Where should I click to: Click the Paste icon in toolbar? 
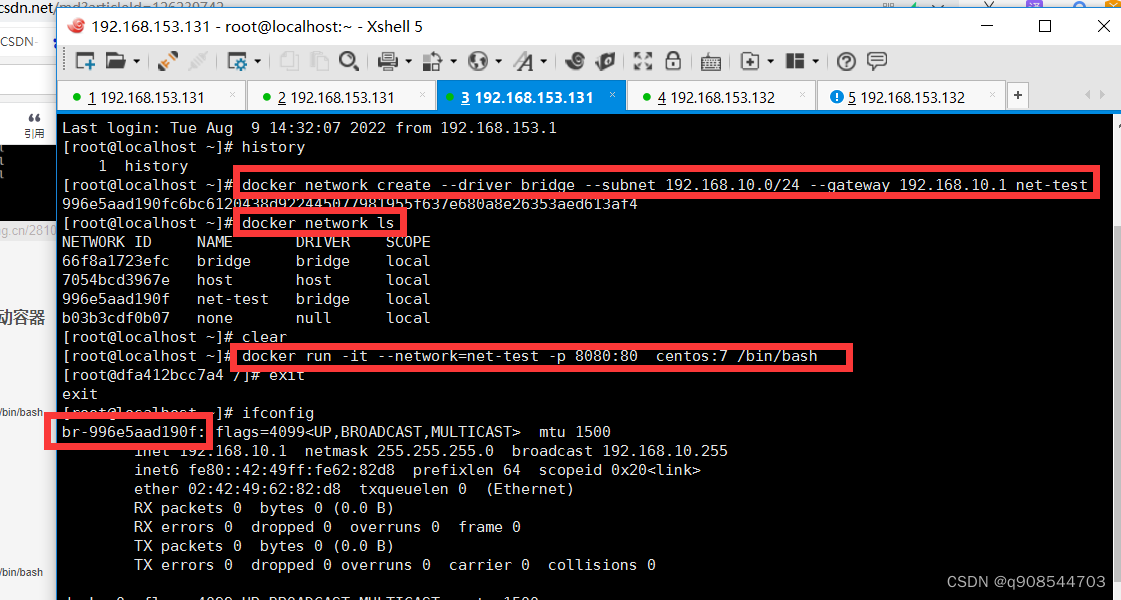[x=318, y=62]
